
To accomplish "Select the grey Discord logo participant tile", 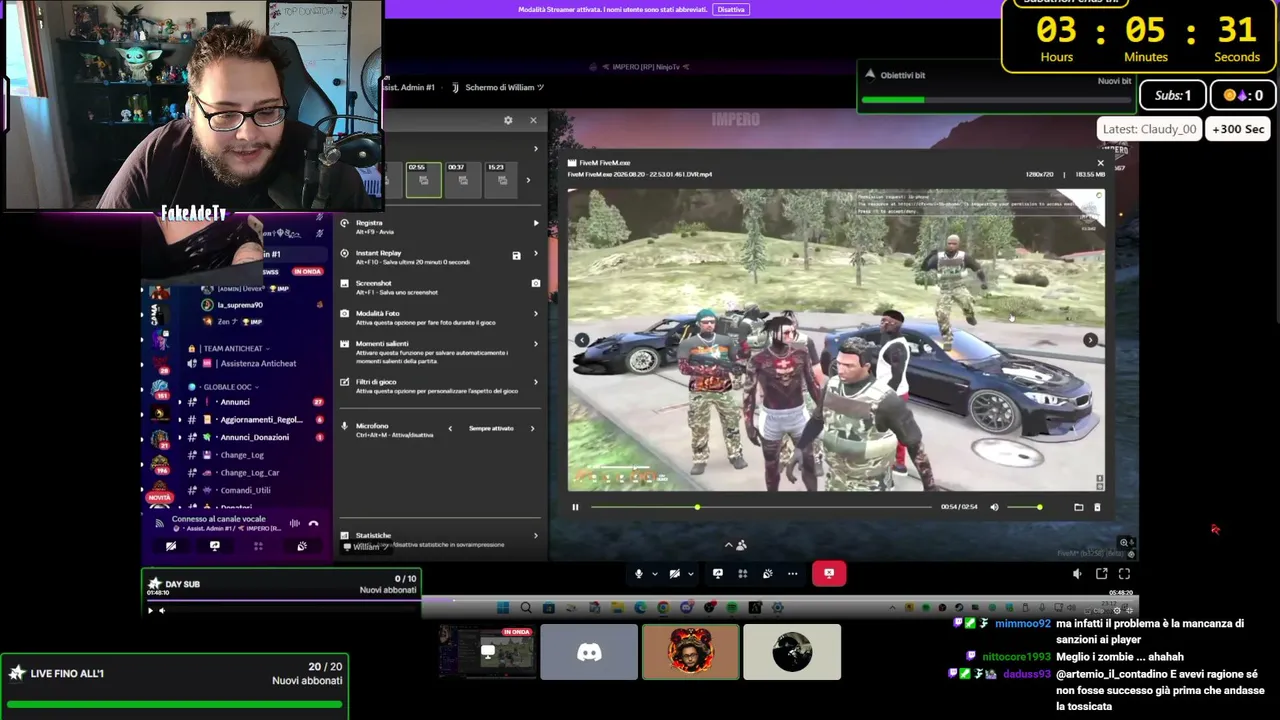I will 589,652.
